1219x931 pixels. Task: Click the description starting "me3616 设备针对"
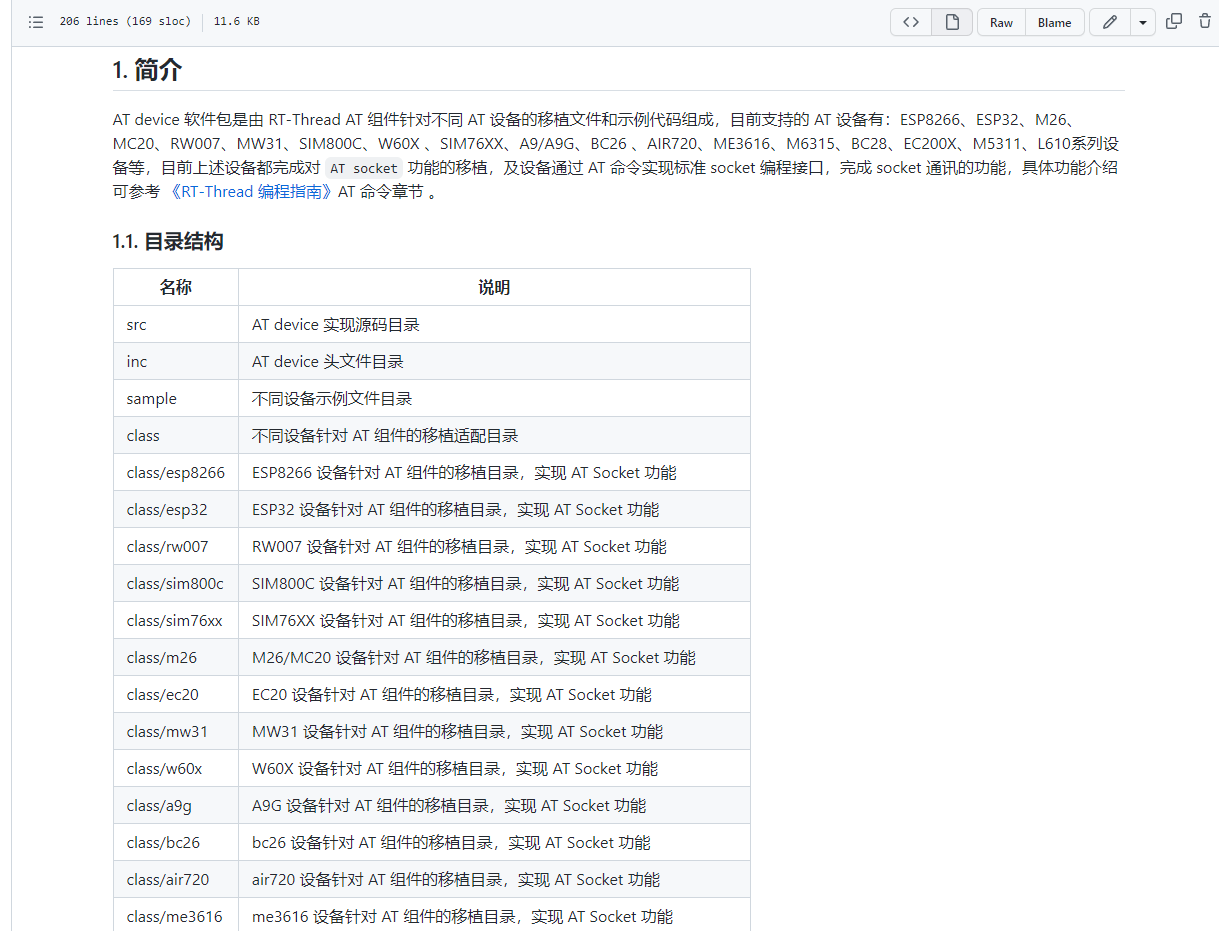tap(462, 916)
